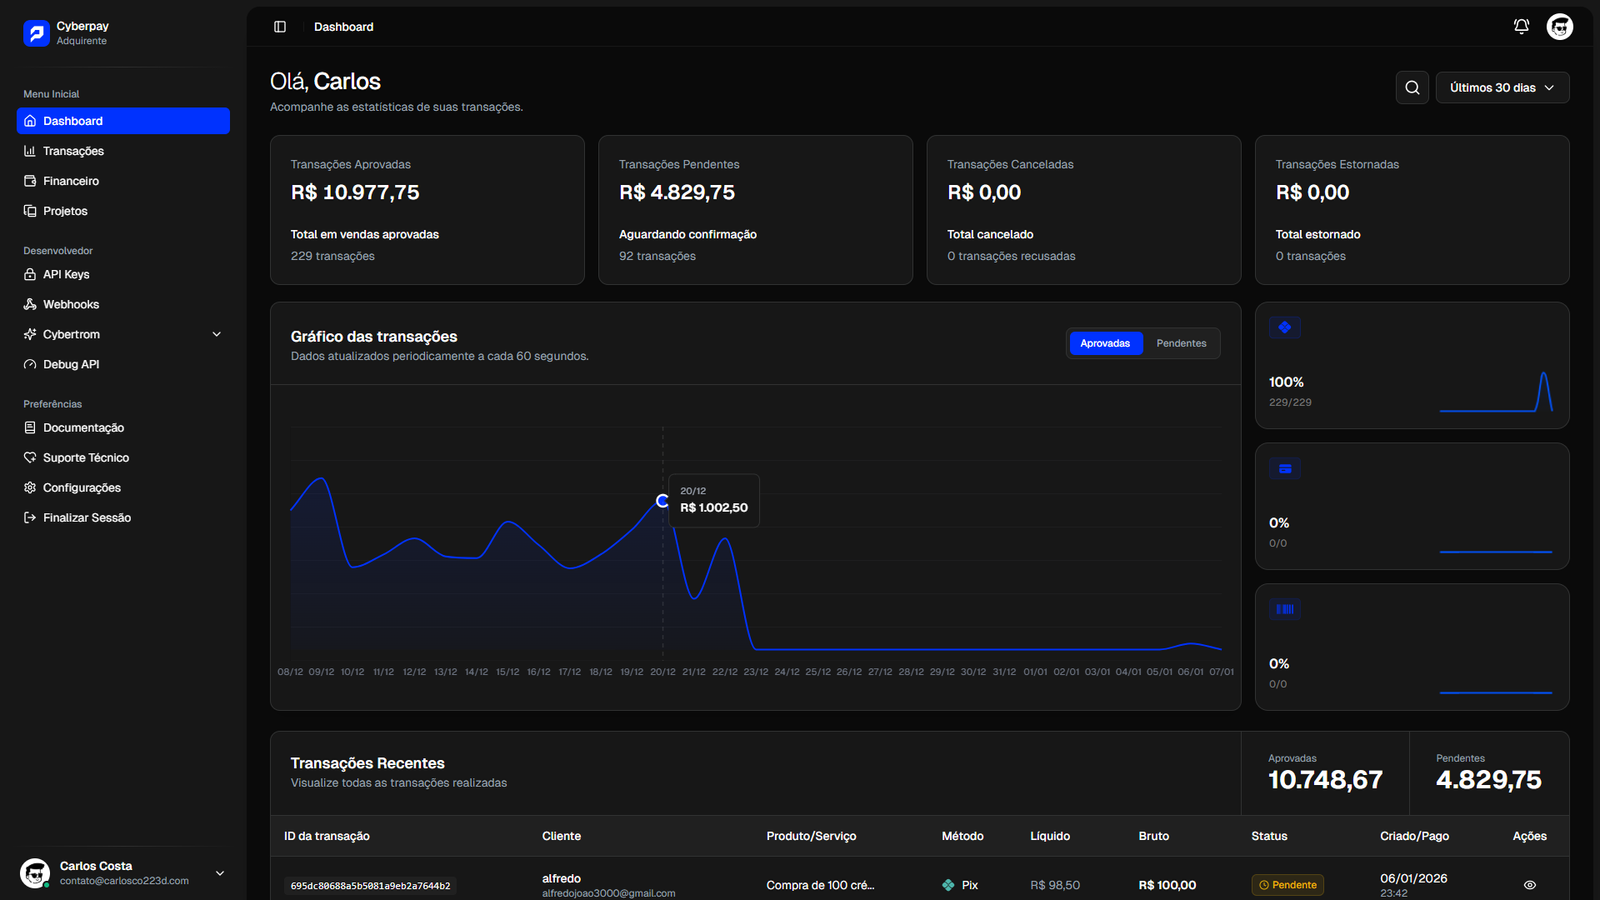Toggle the sidebar collapse icon

[x=280, y=27]
